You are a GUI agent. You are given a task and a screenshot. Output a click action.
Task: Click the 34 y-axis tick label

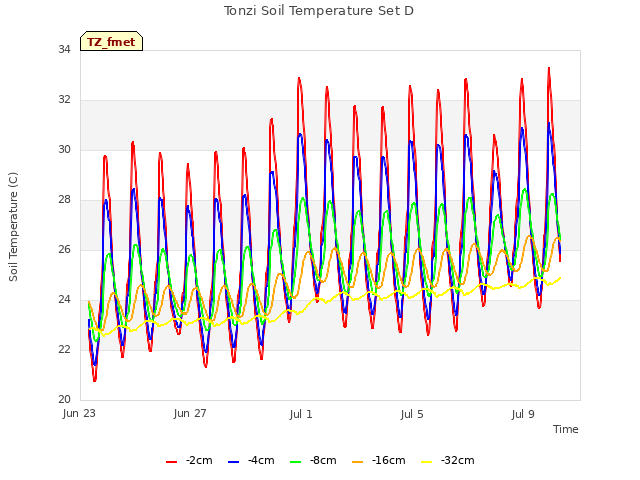click(x=64, y=49)
